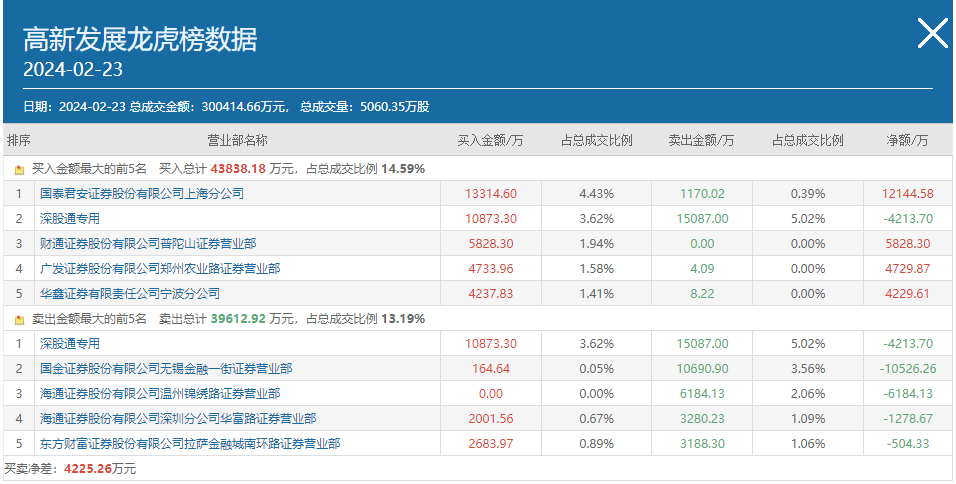Click buy total 43838.18
The height and width of the screenshot is (484, 956).
(238, 169)
